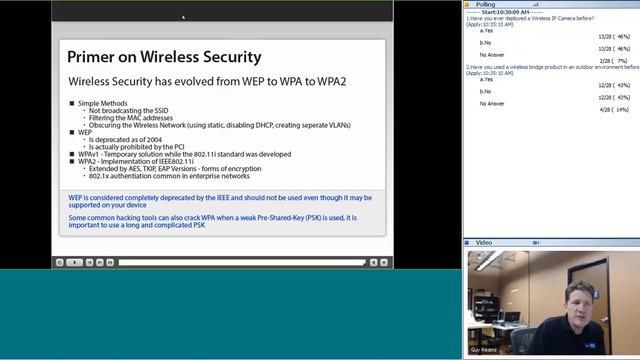Click the yellow Polling panel icon

(x=467, y=4)
